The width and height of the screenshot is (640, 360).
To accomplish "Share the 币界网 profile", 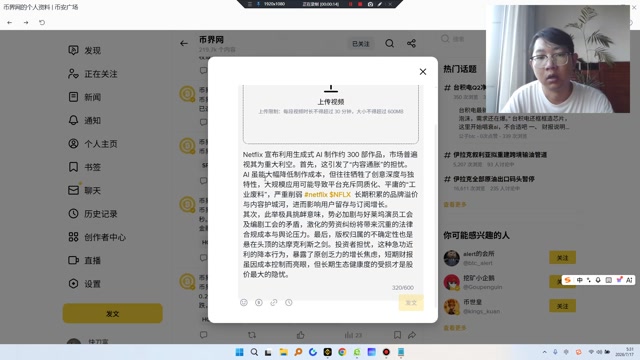I will (411, 43).
